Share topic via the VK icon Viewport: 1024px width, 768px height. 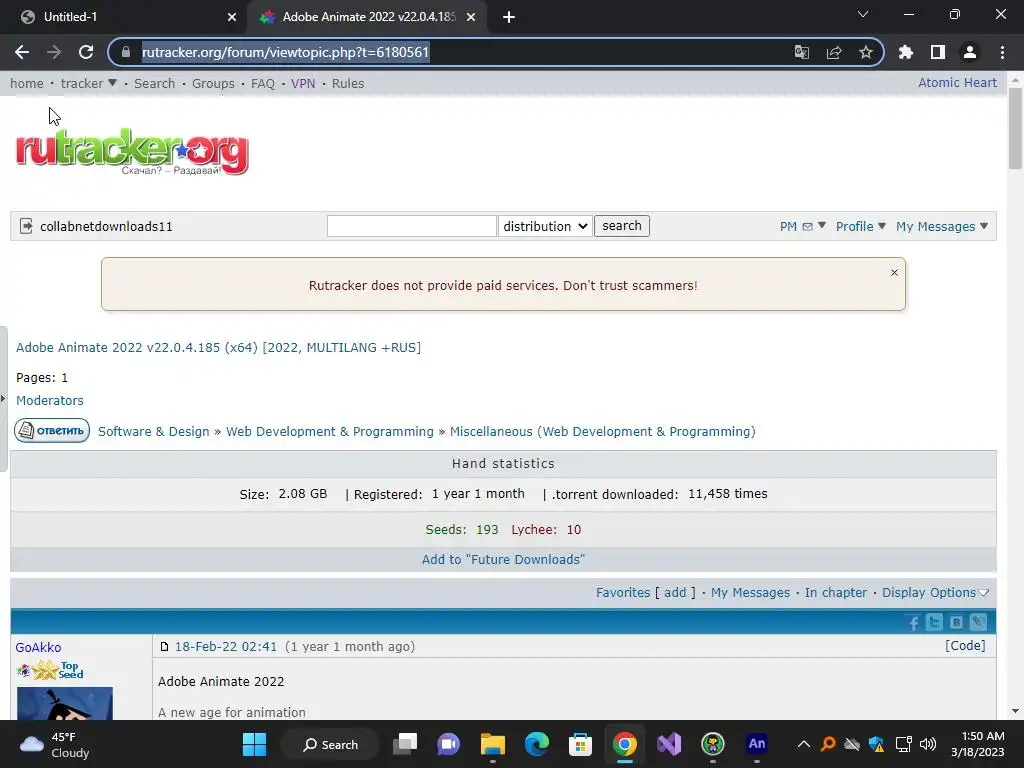tap(956, 622)
